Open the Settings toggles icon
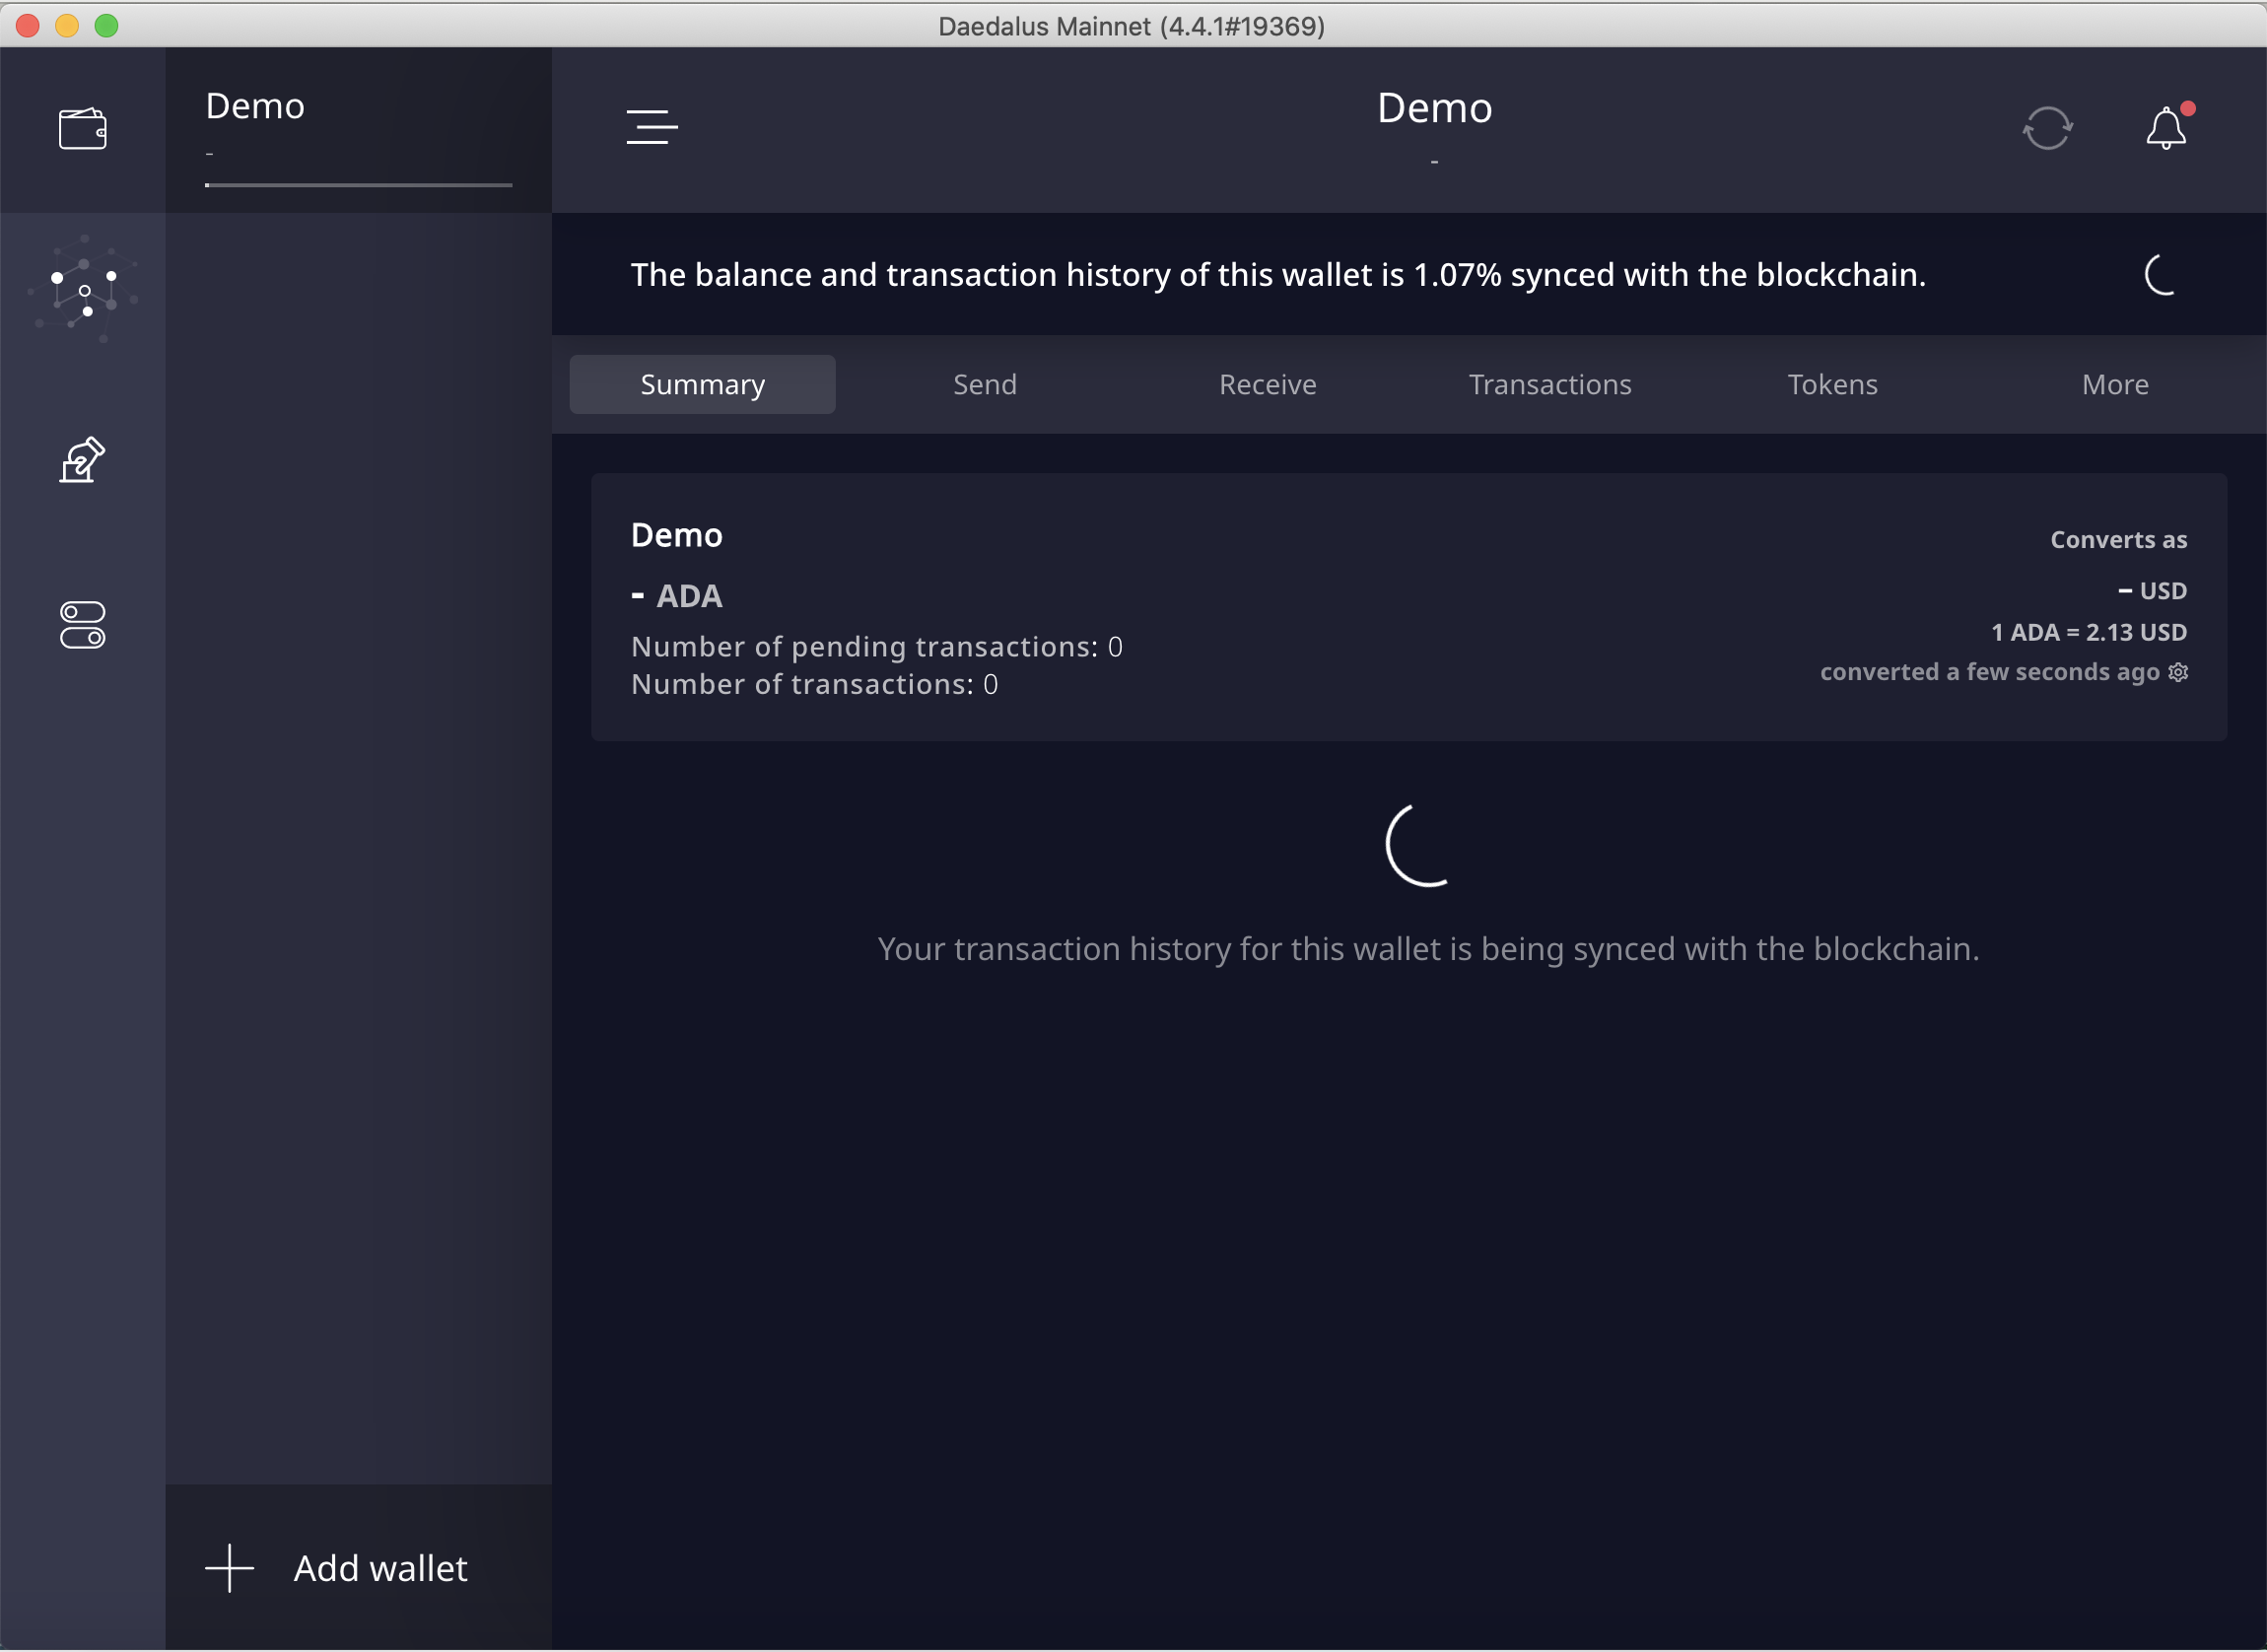The width and height of the screenshot is (2267, 1652). click(82, 625)
